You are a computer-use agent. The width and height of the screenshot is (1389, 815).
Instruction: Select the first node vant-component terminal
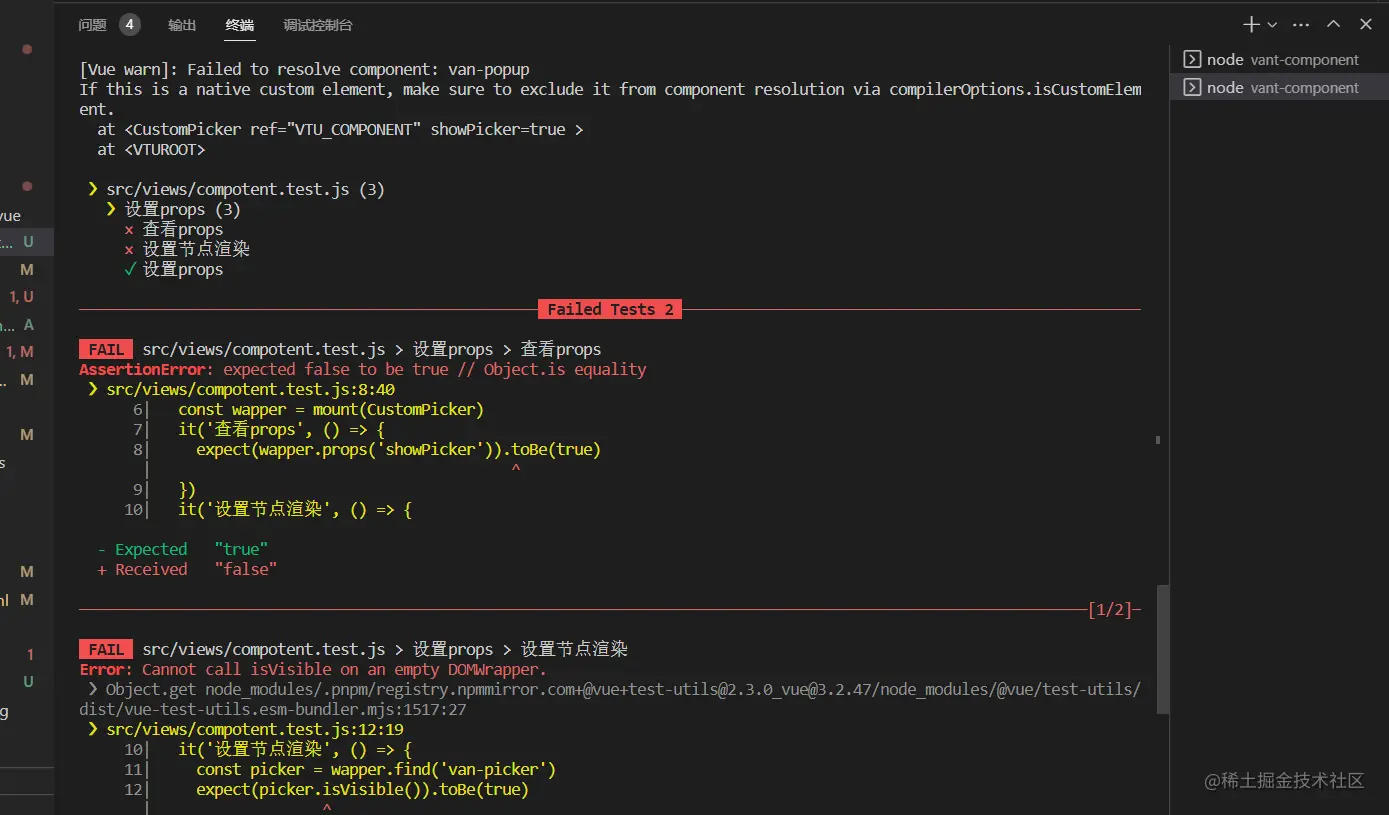[1279, 60]
